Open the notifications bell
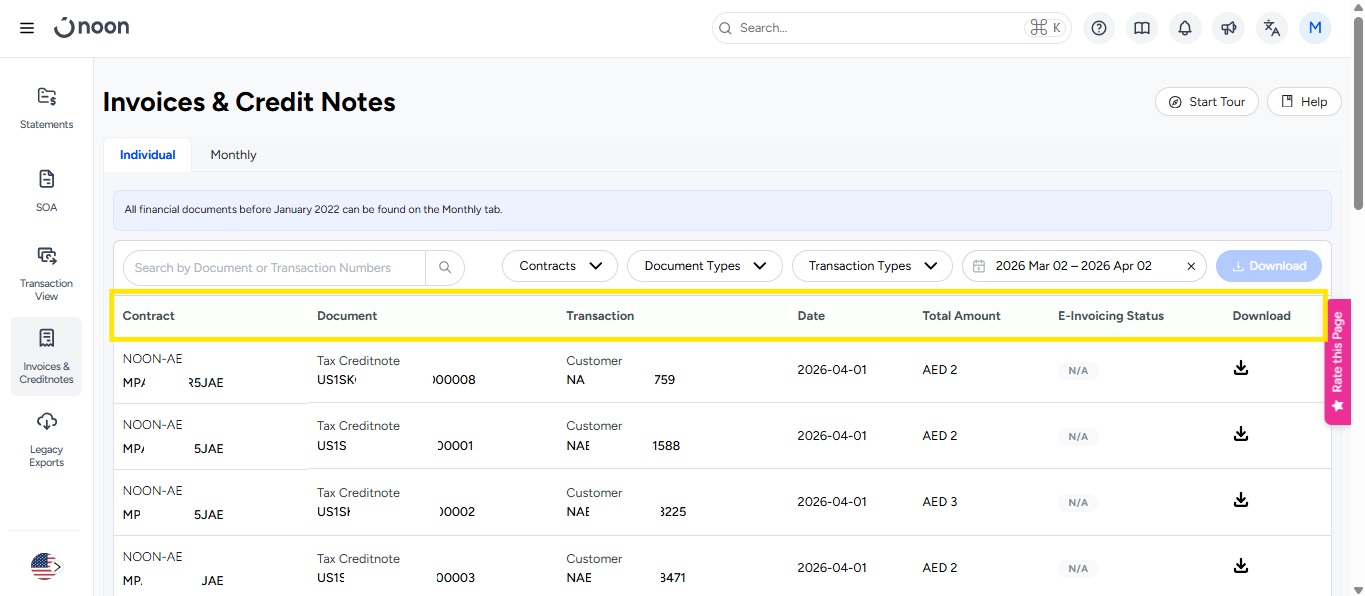 [1185, 28]
